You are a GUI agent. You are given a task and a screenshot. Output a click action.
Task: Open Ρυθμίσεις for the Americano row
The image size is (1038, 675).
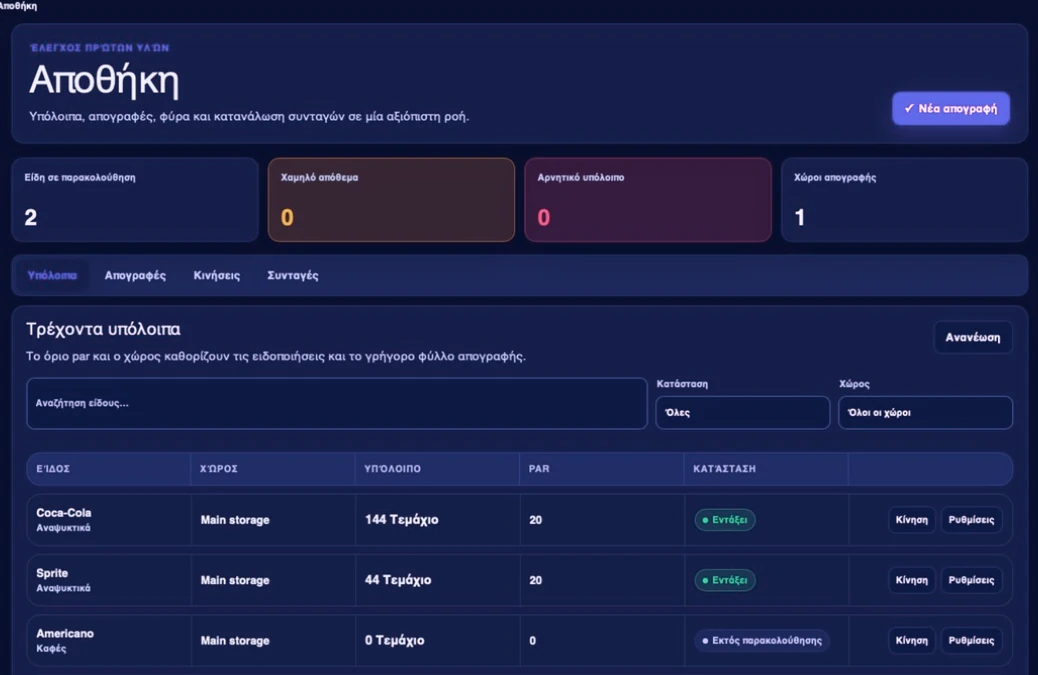pos(971,641)
